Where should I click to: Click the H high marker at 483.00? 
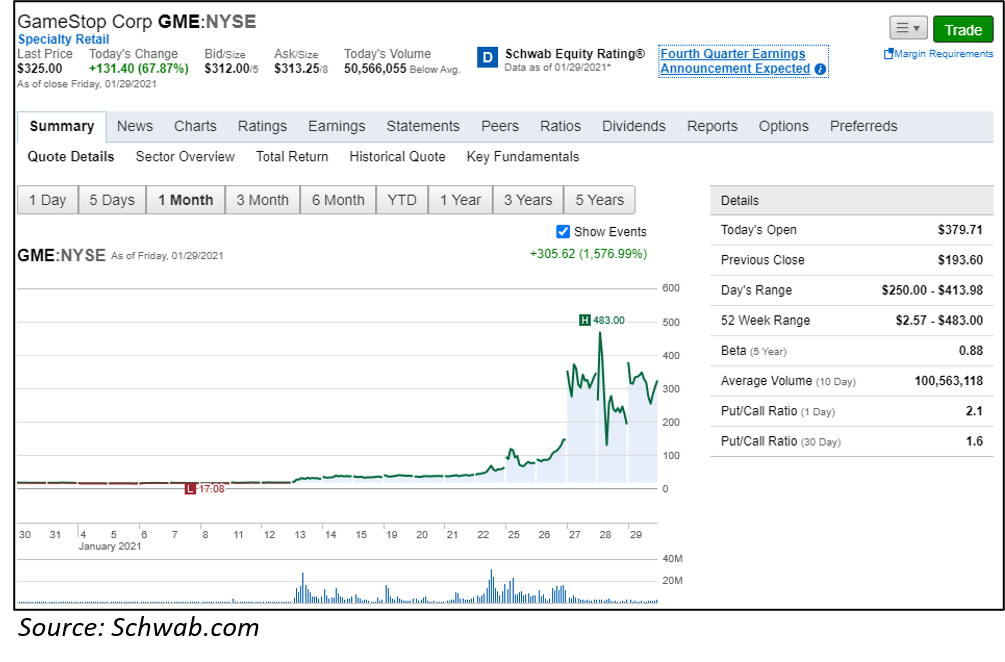pyautogui.click(x=585, y=320)
